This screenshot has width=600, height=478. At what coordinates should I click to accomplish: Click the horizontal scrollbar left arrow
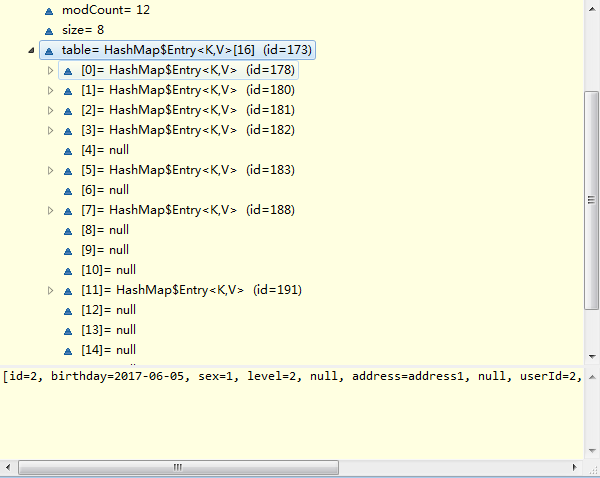pos(8,467)
